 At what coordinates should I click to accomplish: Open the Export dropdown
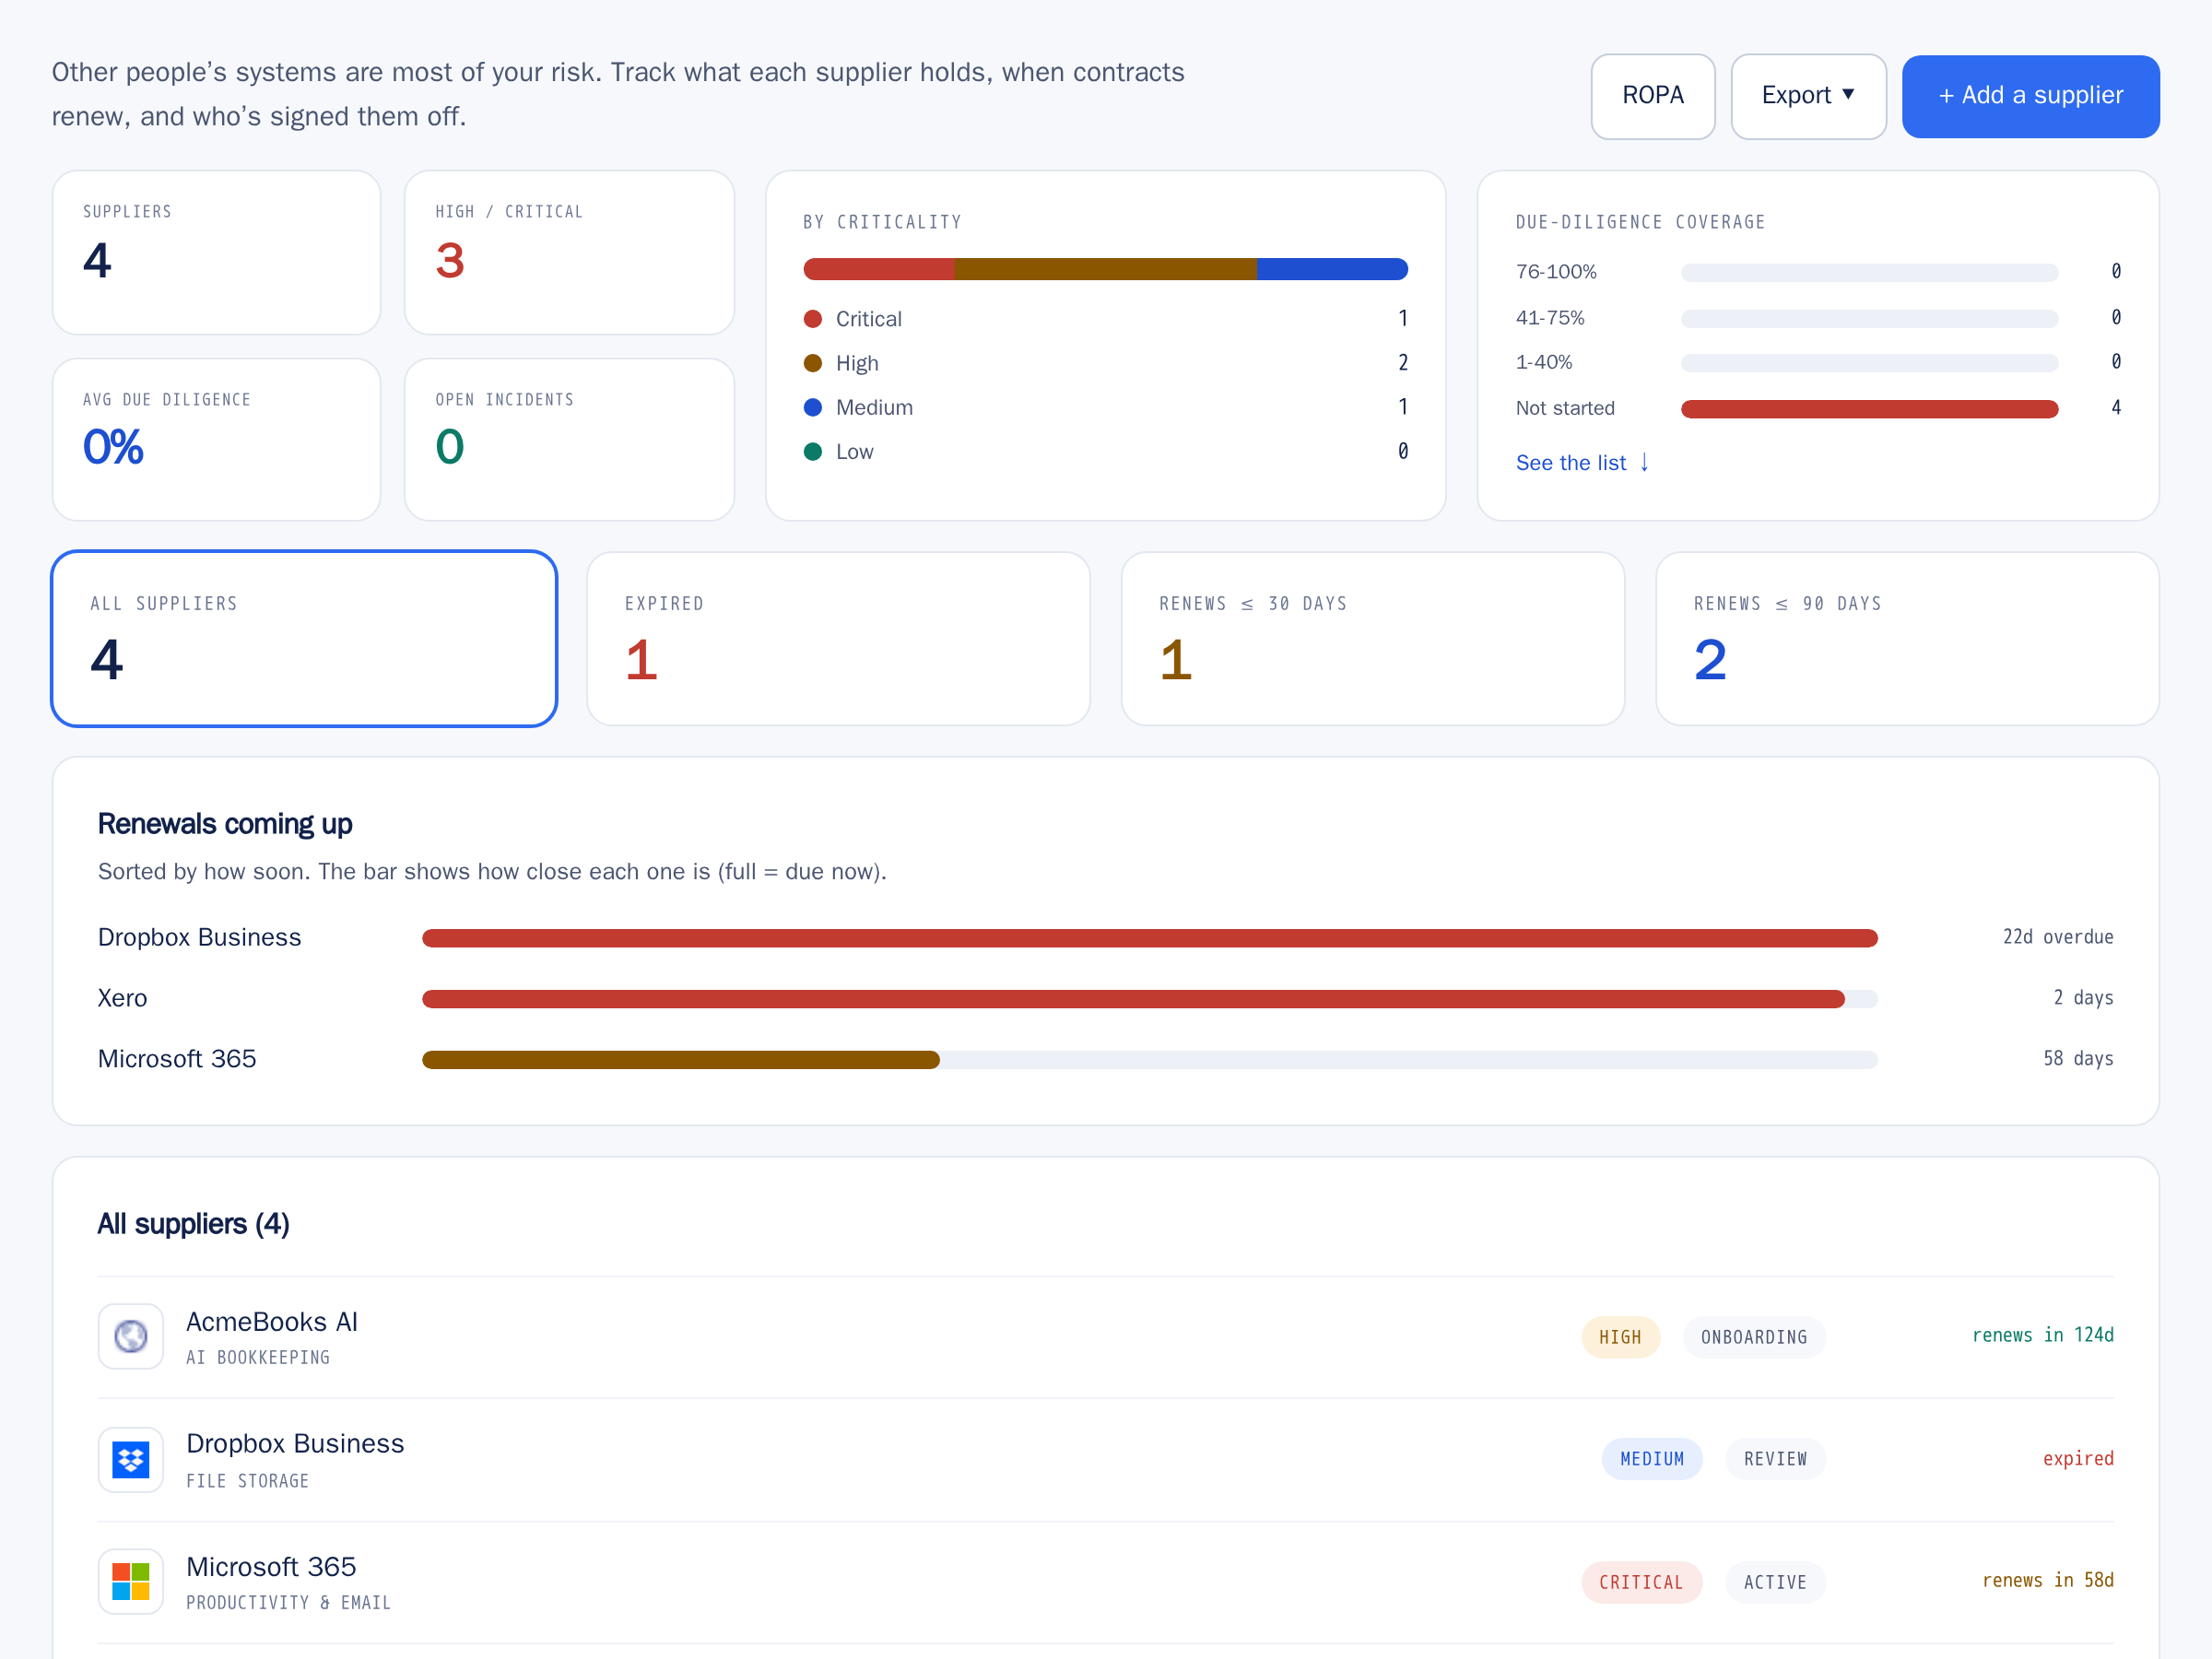click(1808, 96)
